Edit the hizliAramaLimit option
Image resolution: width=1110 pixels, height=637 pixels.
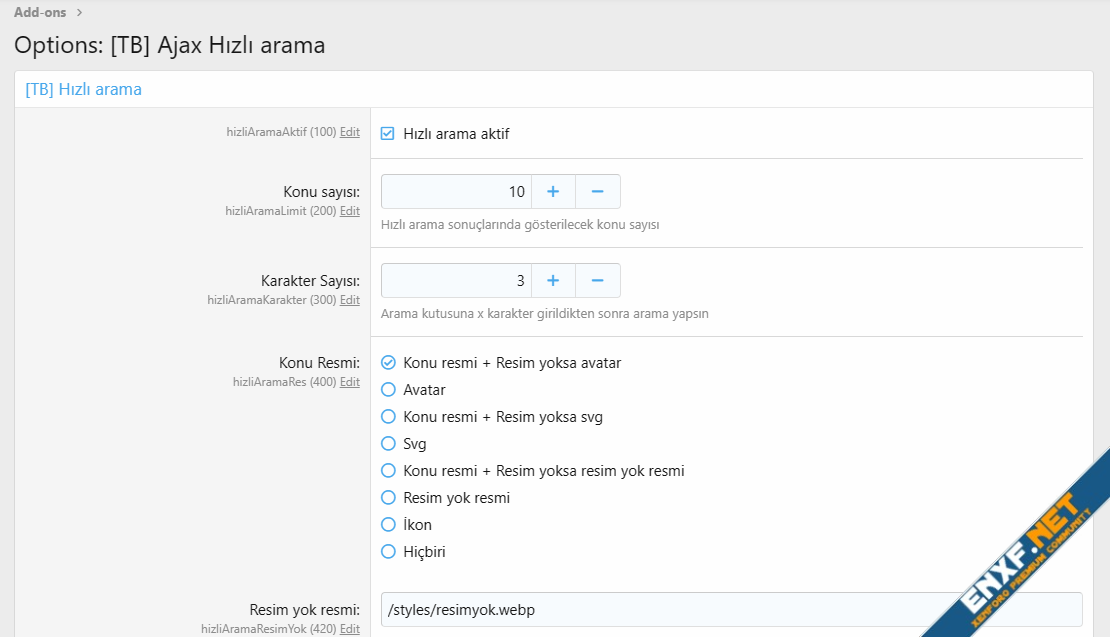point(350,211)
